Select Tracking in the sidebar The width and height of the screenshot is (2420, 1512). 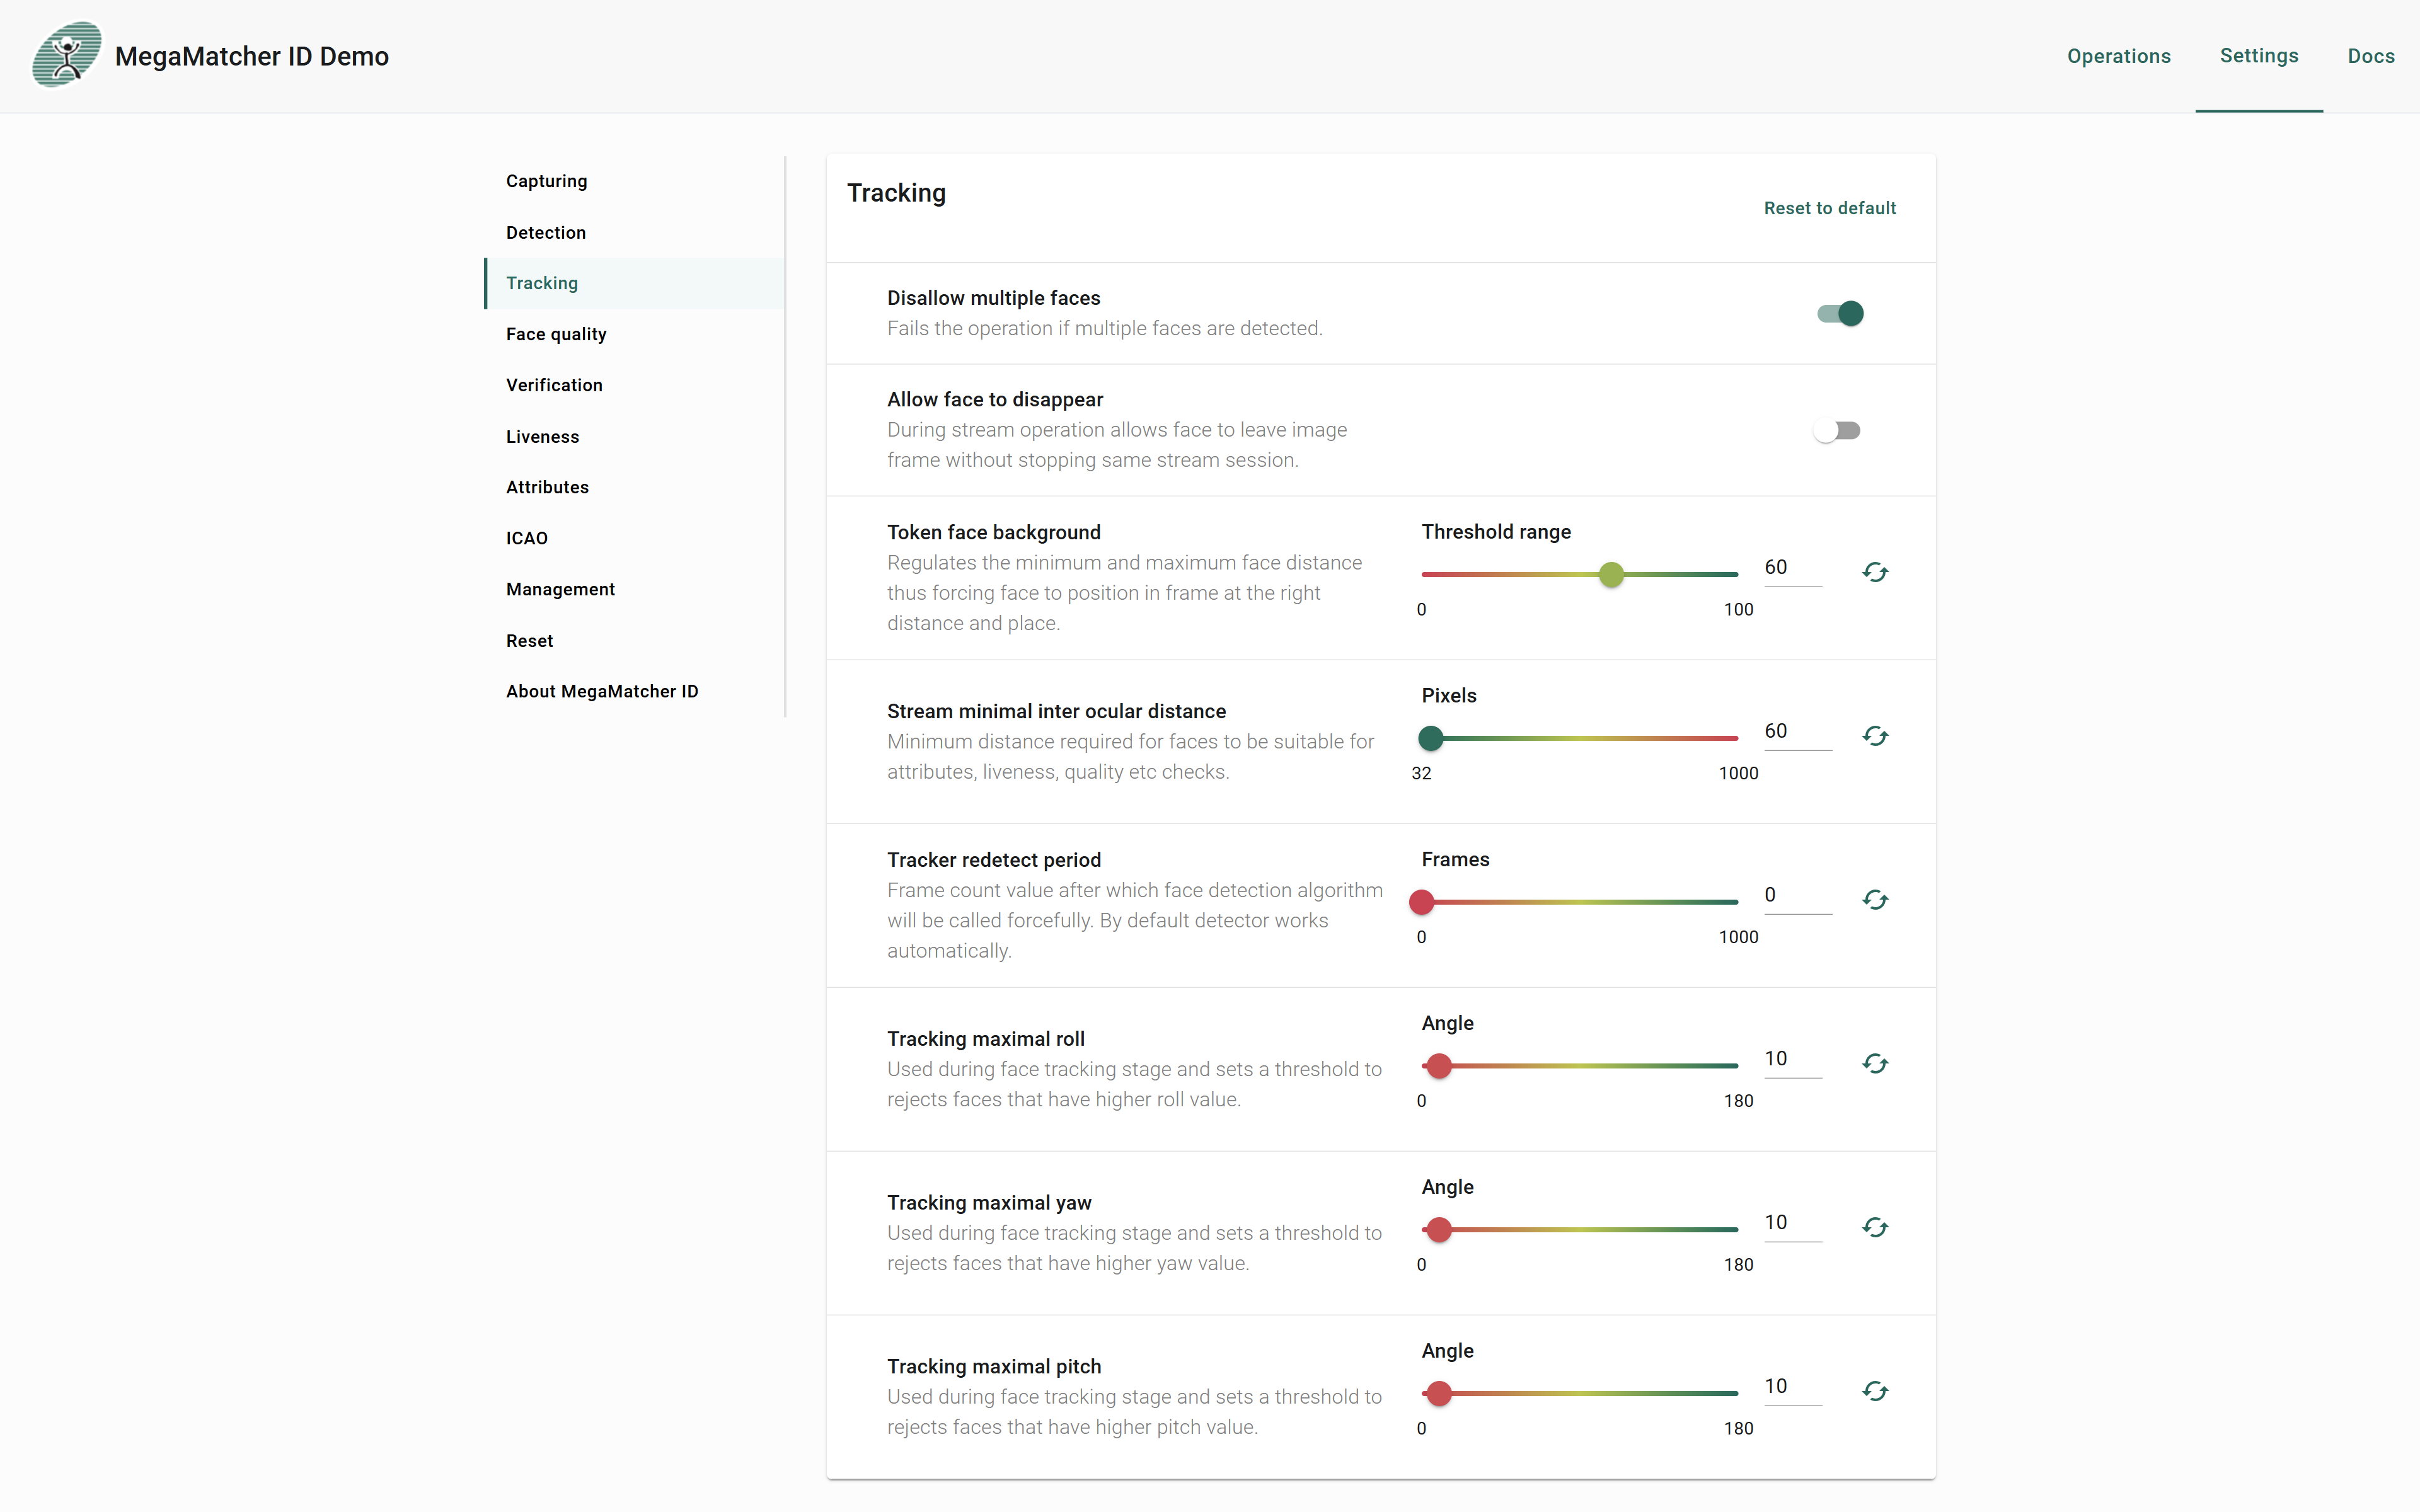click(635, 283)
